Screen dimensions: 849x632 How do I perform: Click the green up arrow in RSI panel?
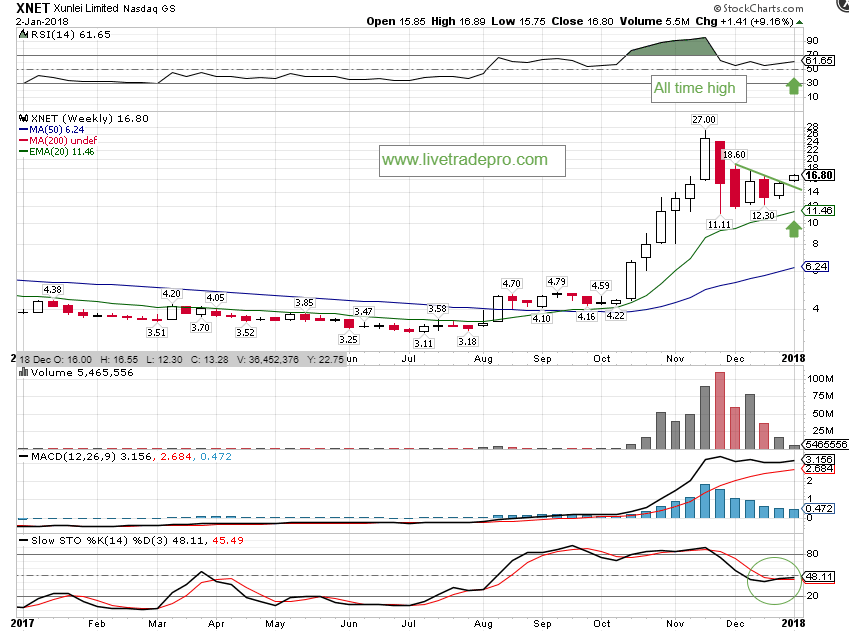(793, 85)
